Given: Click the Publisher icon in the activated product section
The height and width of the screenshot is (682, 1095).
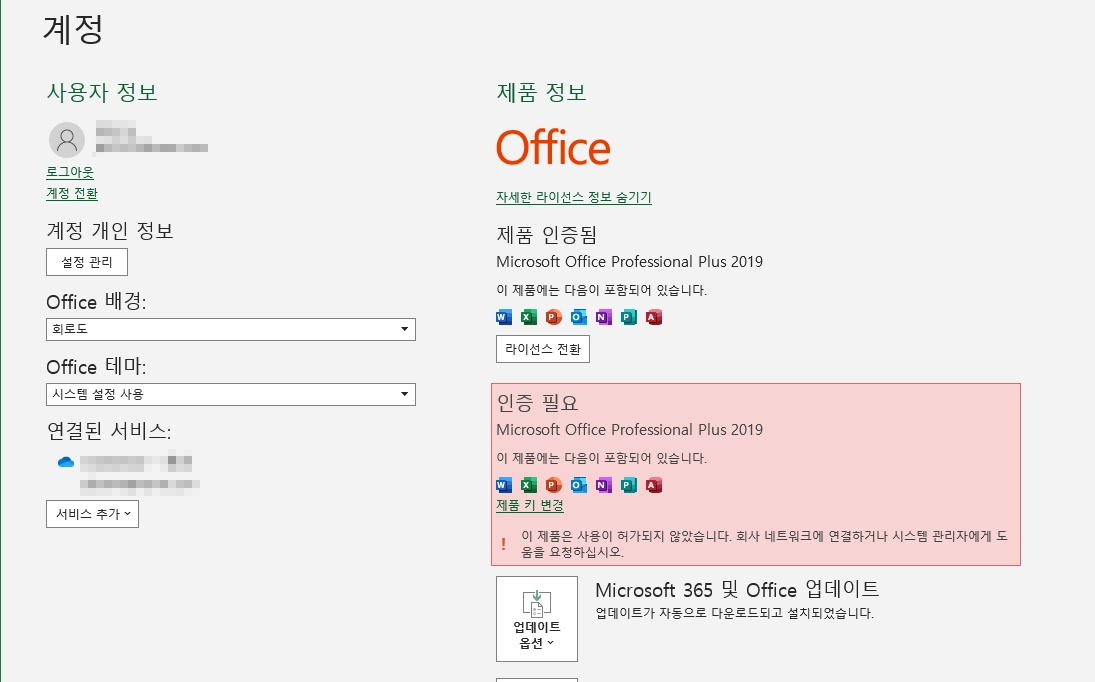Looking at the screenshot, I should pyautogui.click(x=629, y=318).
